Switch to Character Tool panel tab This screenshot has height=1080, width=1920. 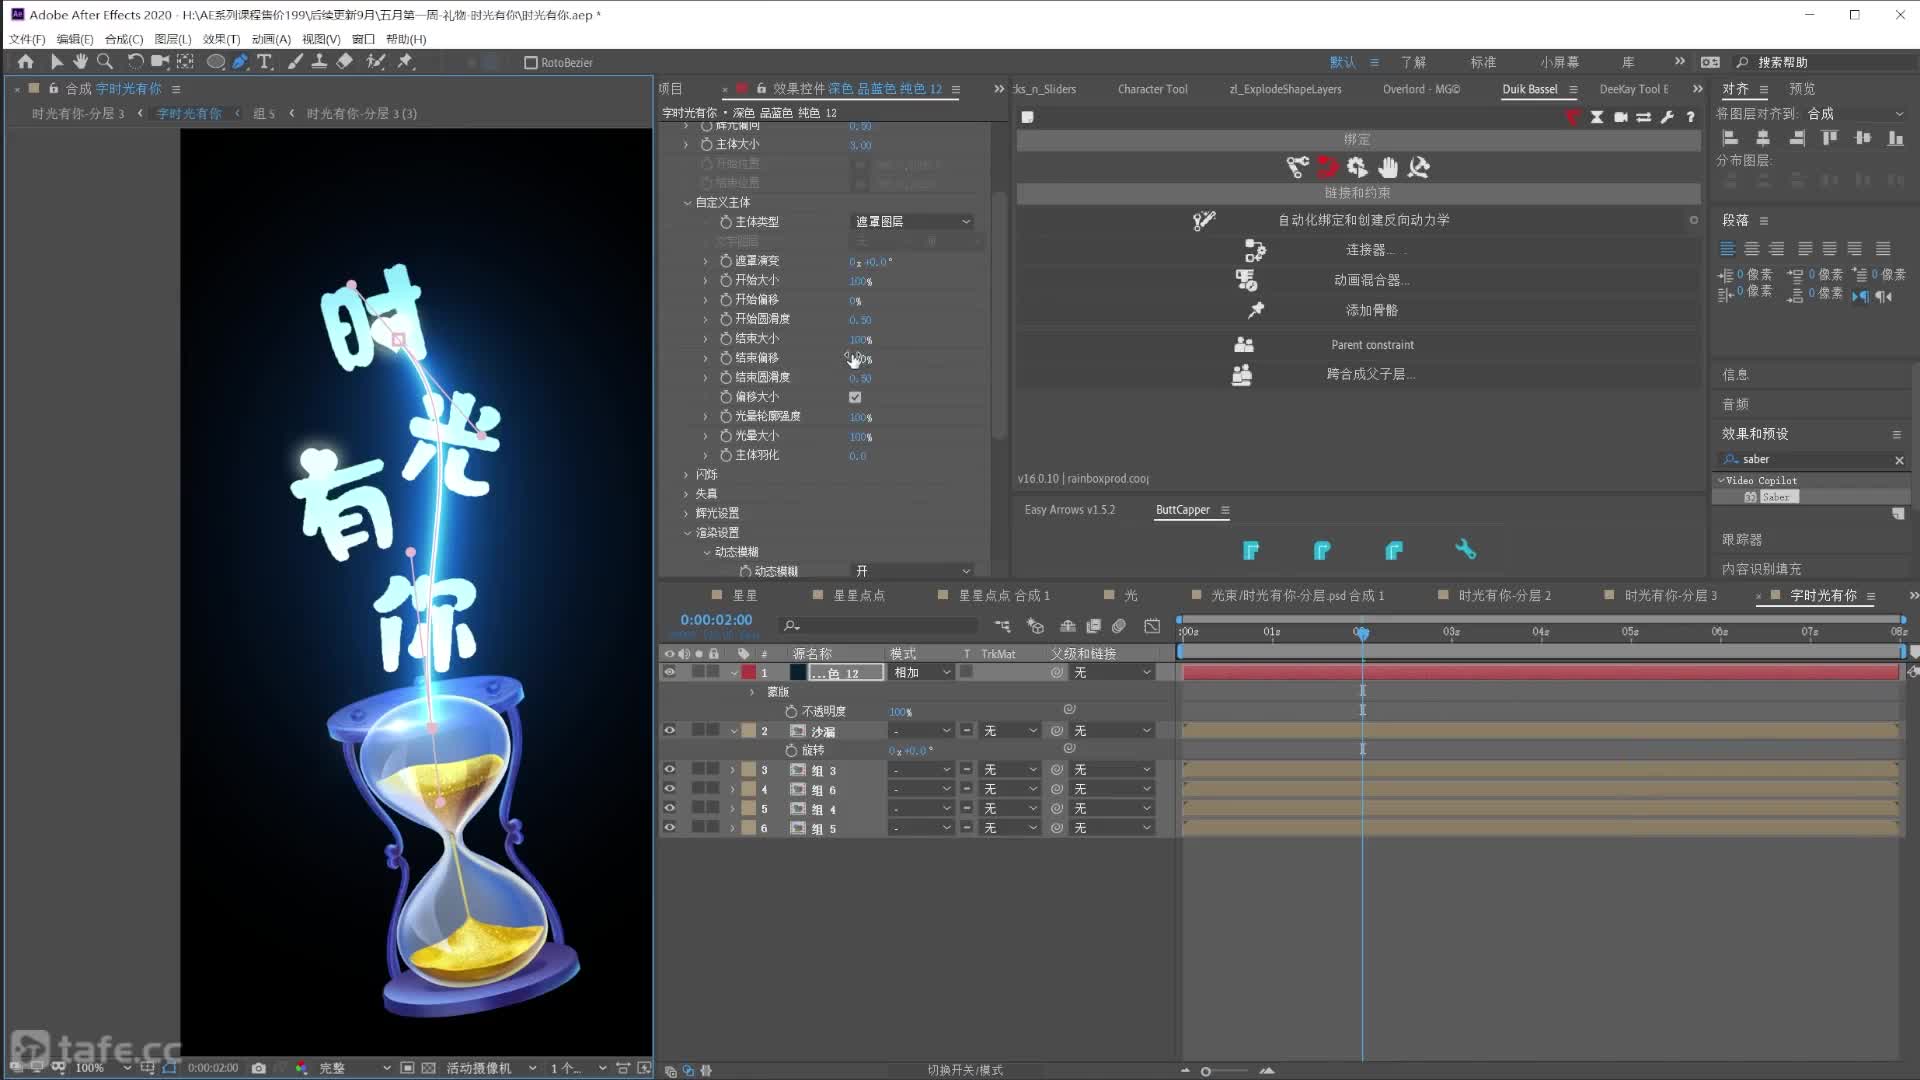(1152, 89)
